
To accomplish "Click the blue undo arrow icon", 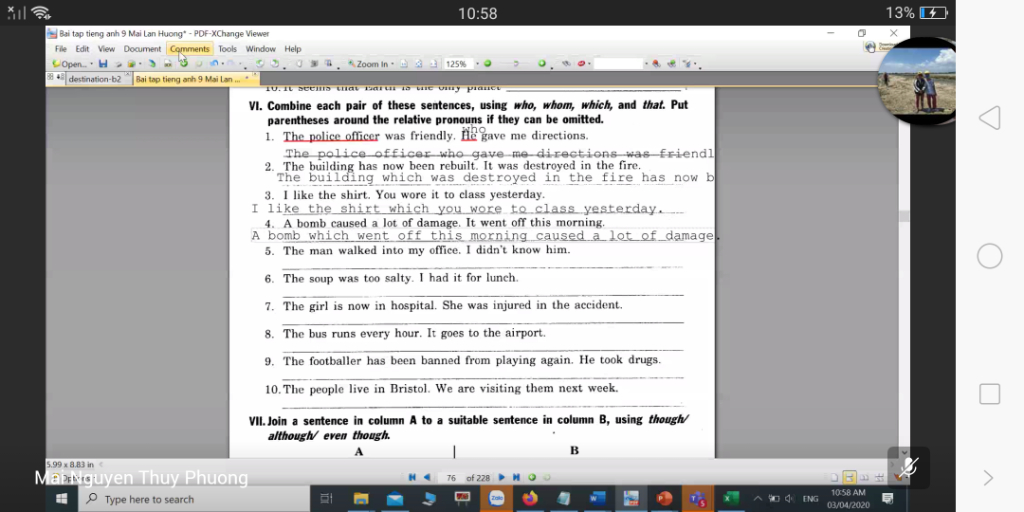I will pos(214,64).
